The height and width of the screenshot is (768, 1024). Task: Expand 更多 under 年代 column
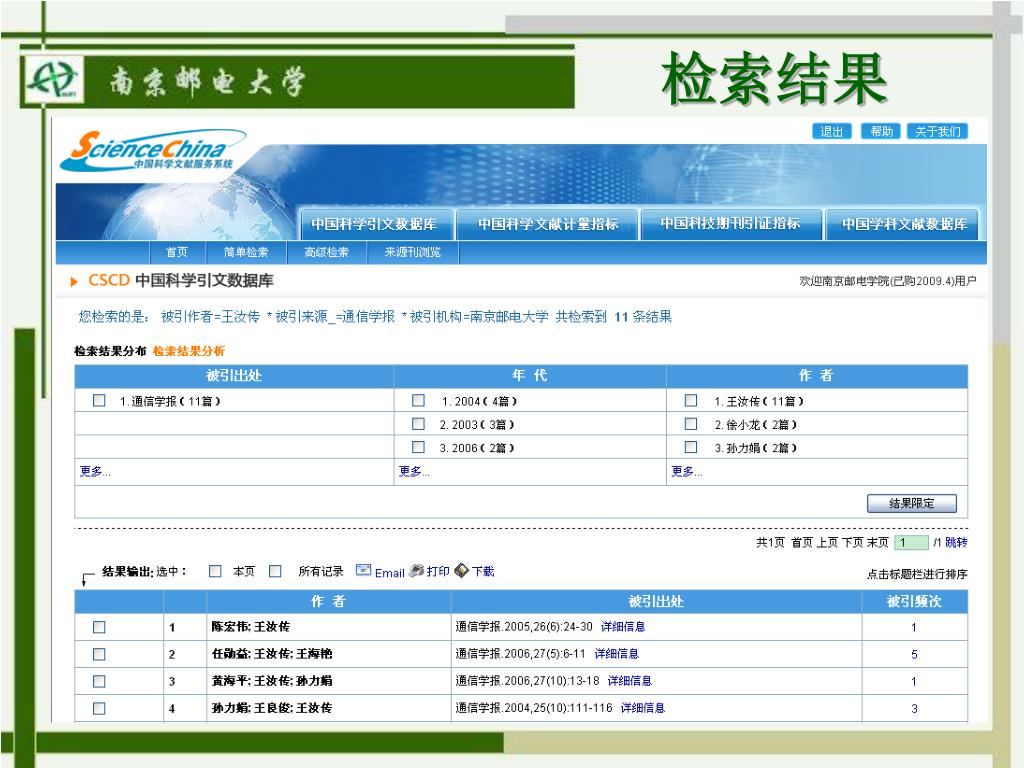click(414, 472)
